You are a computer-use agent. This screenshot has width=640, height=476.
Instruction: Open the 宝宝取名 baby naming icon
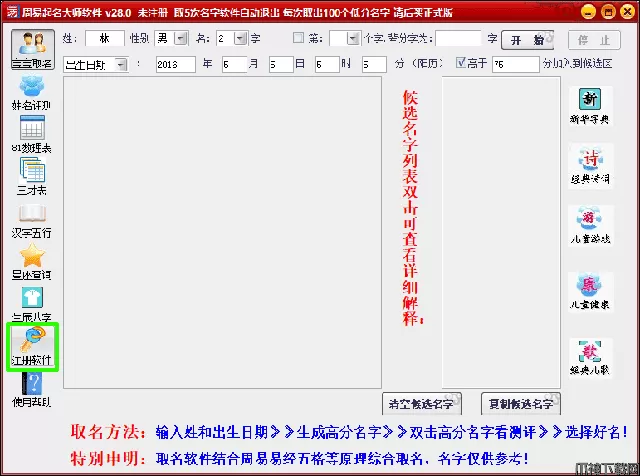[33, 49]
